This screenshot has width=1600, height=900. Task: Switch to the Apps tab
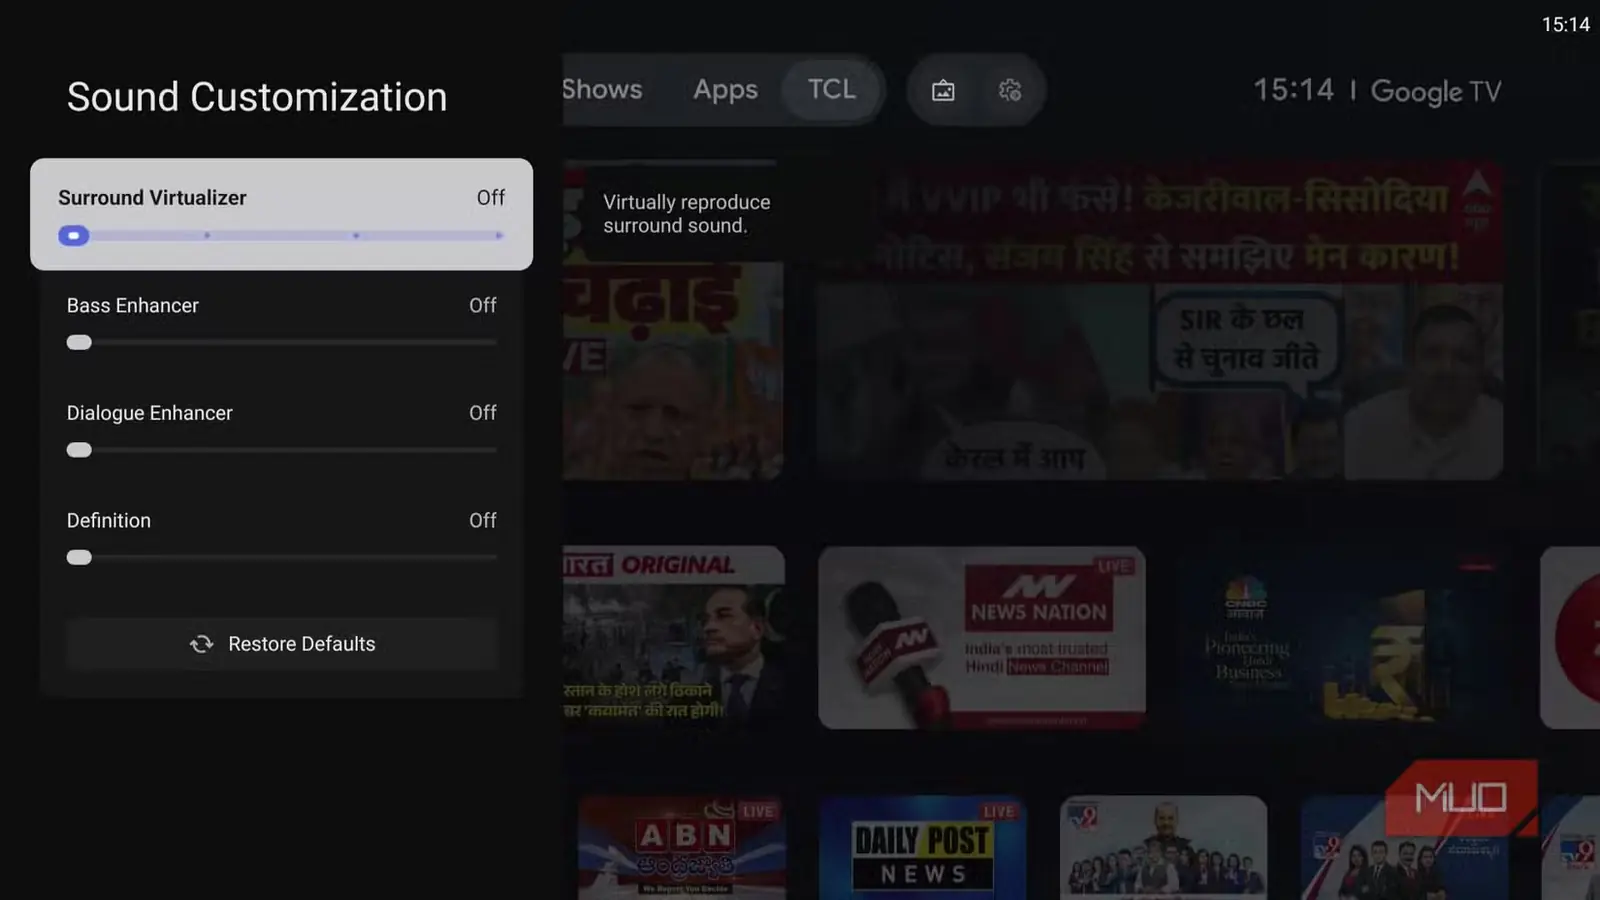click(725, 90)
